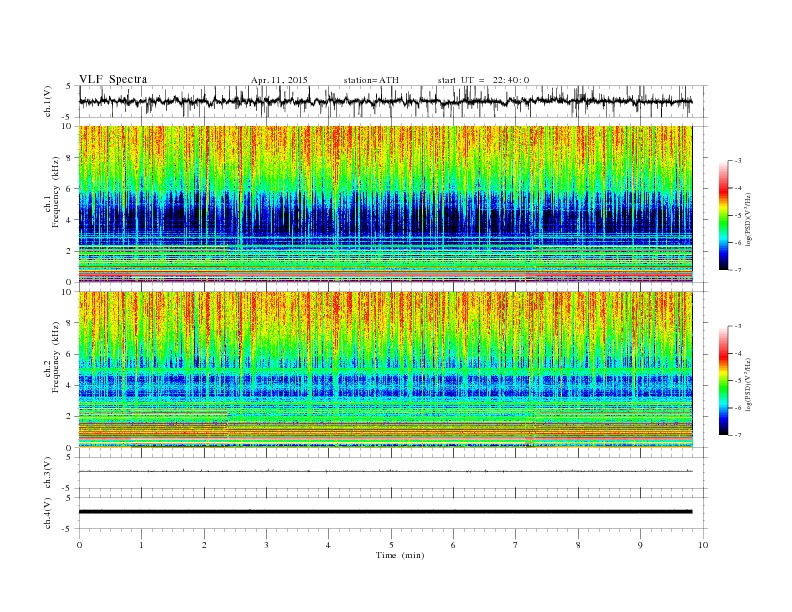
Task: Click the ch.1 waveform trace plot
Action: point(385,101)
